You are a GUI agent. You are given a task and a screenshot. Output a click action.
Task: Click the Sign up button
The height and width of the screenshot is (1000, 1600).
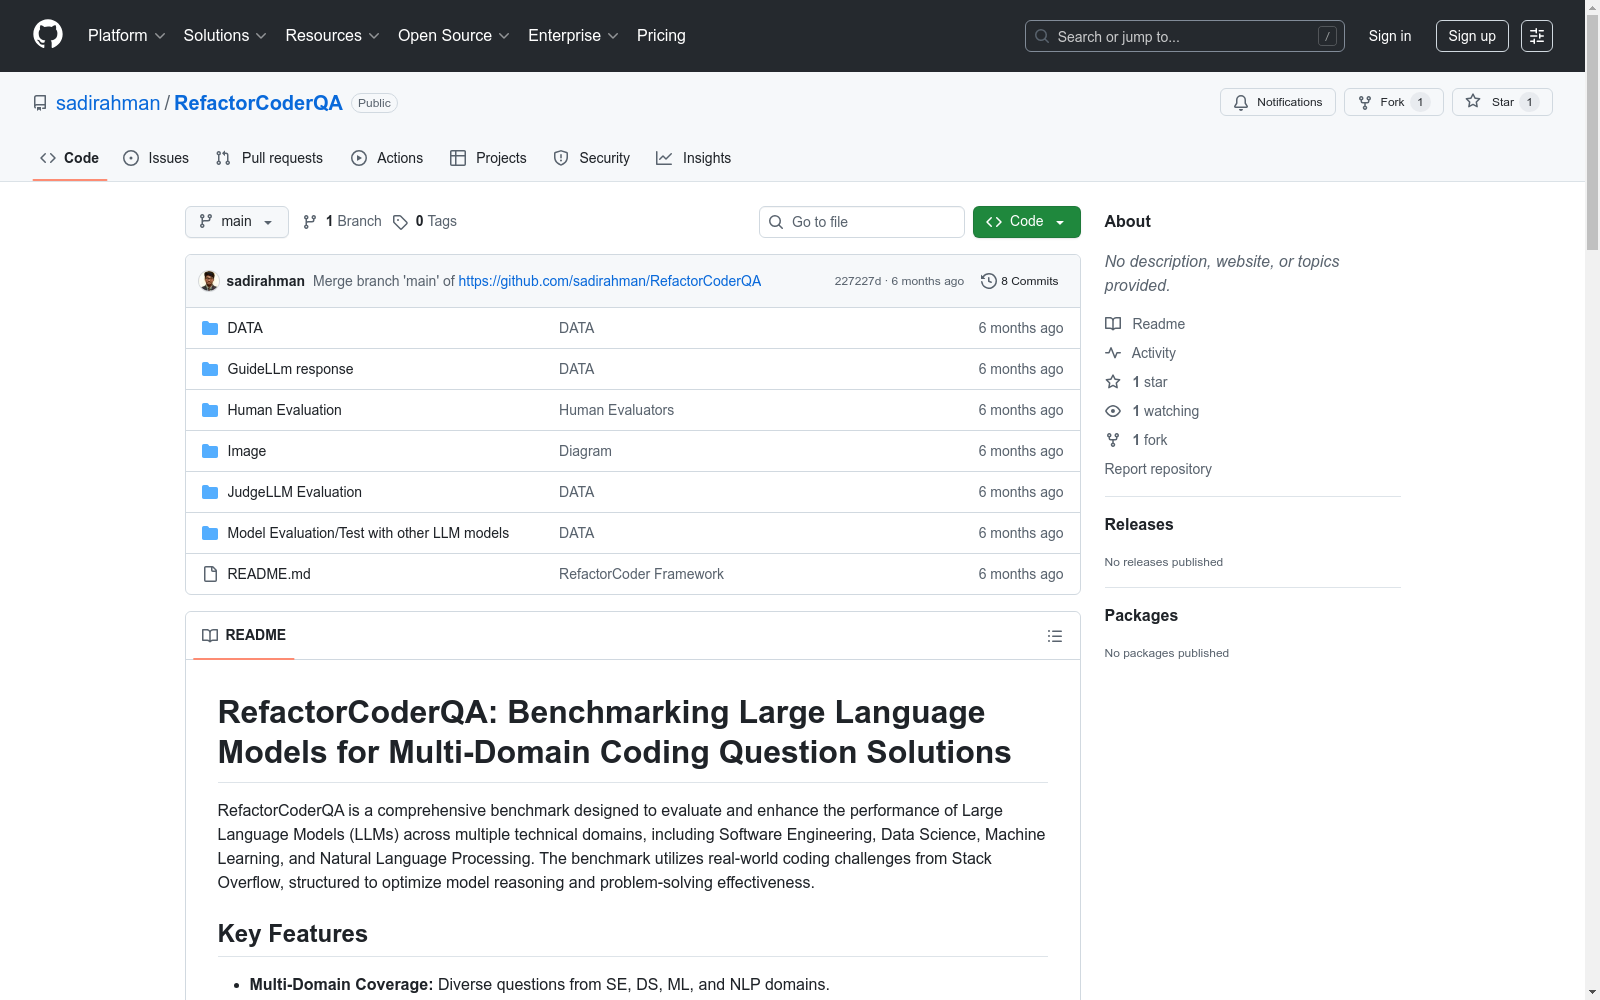(1472, 36)
